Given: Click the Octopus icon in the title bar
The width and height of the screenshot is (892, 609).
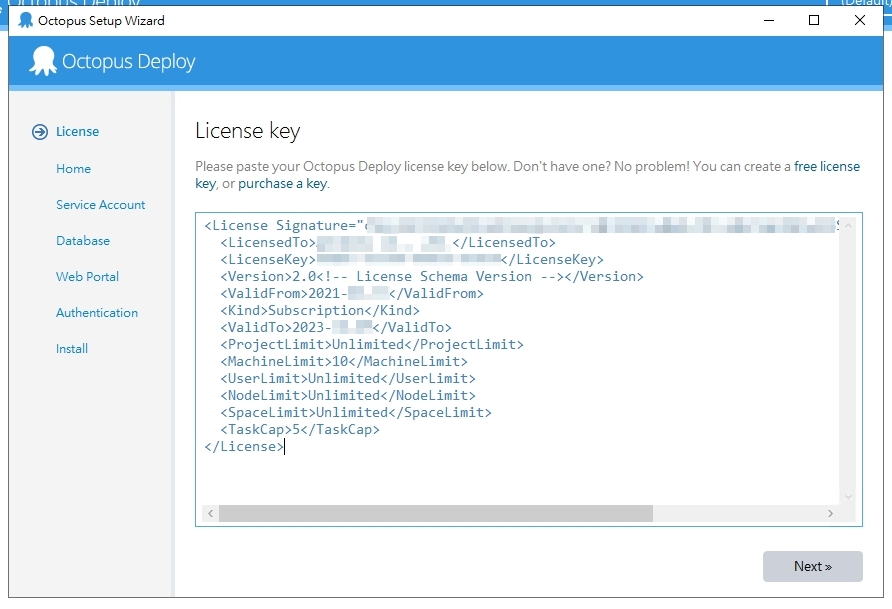Looking at the screenshot, I should click(26, 20).
